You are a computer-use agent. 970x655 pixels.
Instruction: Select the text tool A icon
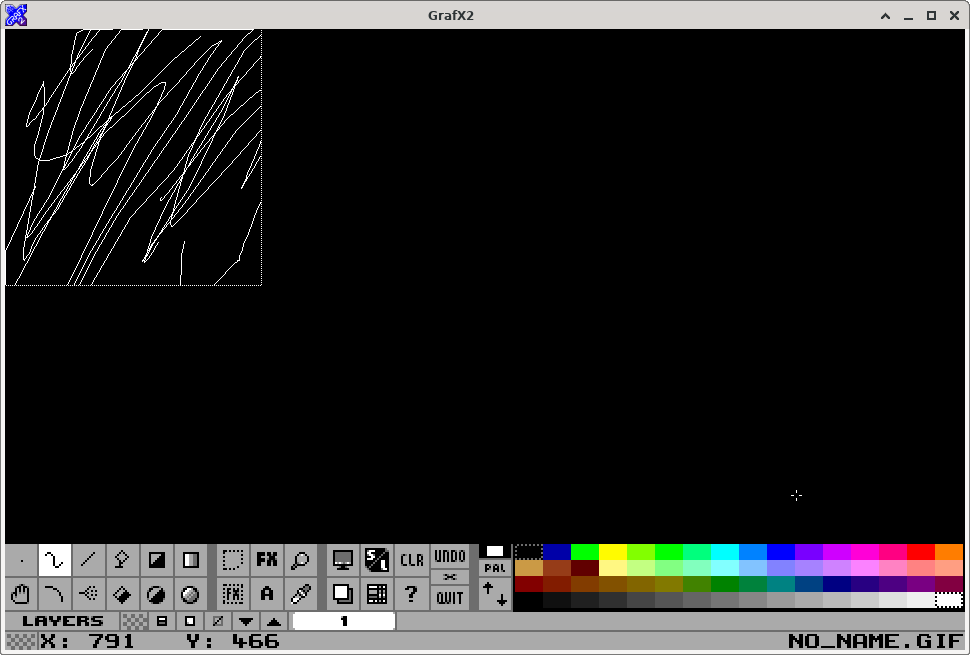point(267,594)
